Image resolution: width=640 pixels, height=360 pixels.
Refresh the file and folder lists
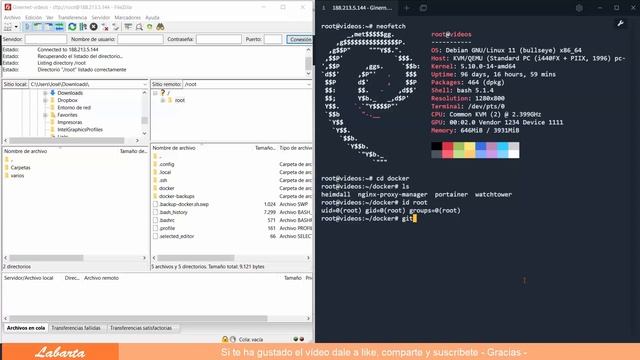click(72, 27)
